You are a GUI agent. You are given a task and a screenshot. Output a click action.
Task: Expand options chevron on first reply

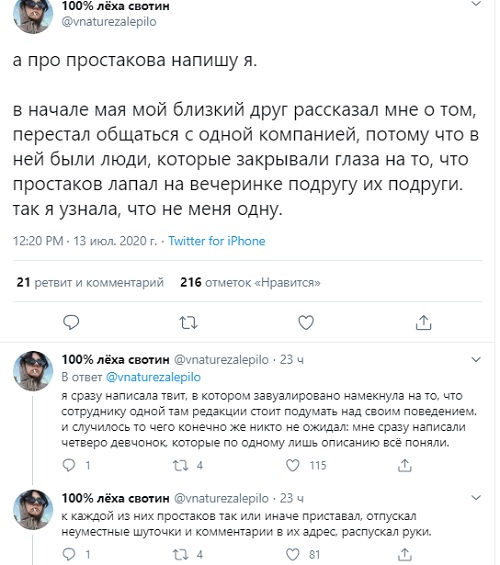tap(476, 359)
